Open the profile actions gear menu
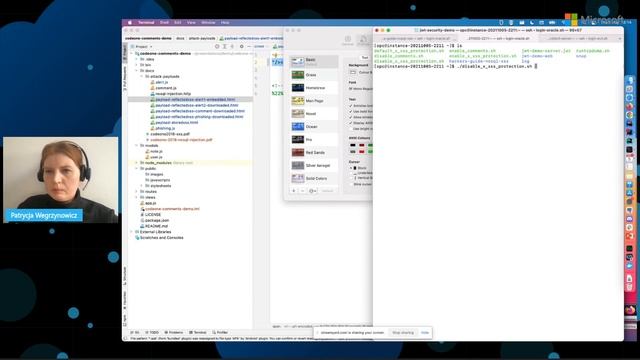Viewport: 640px width, 360px height. [312, 191]
